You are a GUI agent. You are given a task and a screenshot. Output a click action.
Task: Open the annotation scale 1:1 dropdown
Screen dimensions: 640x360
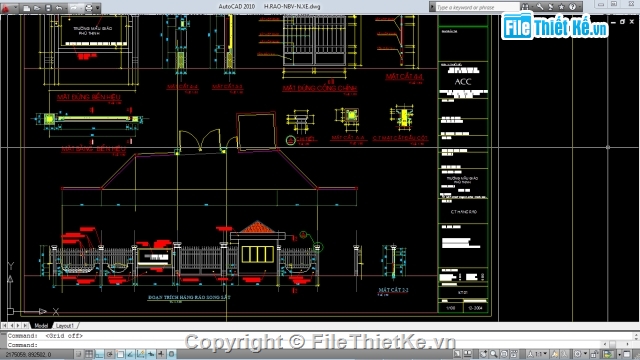538,354
